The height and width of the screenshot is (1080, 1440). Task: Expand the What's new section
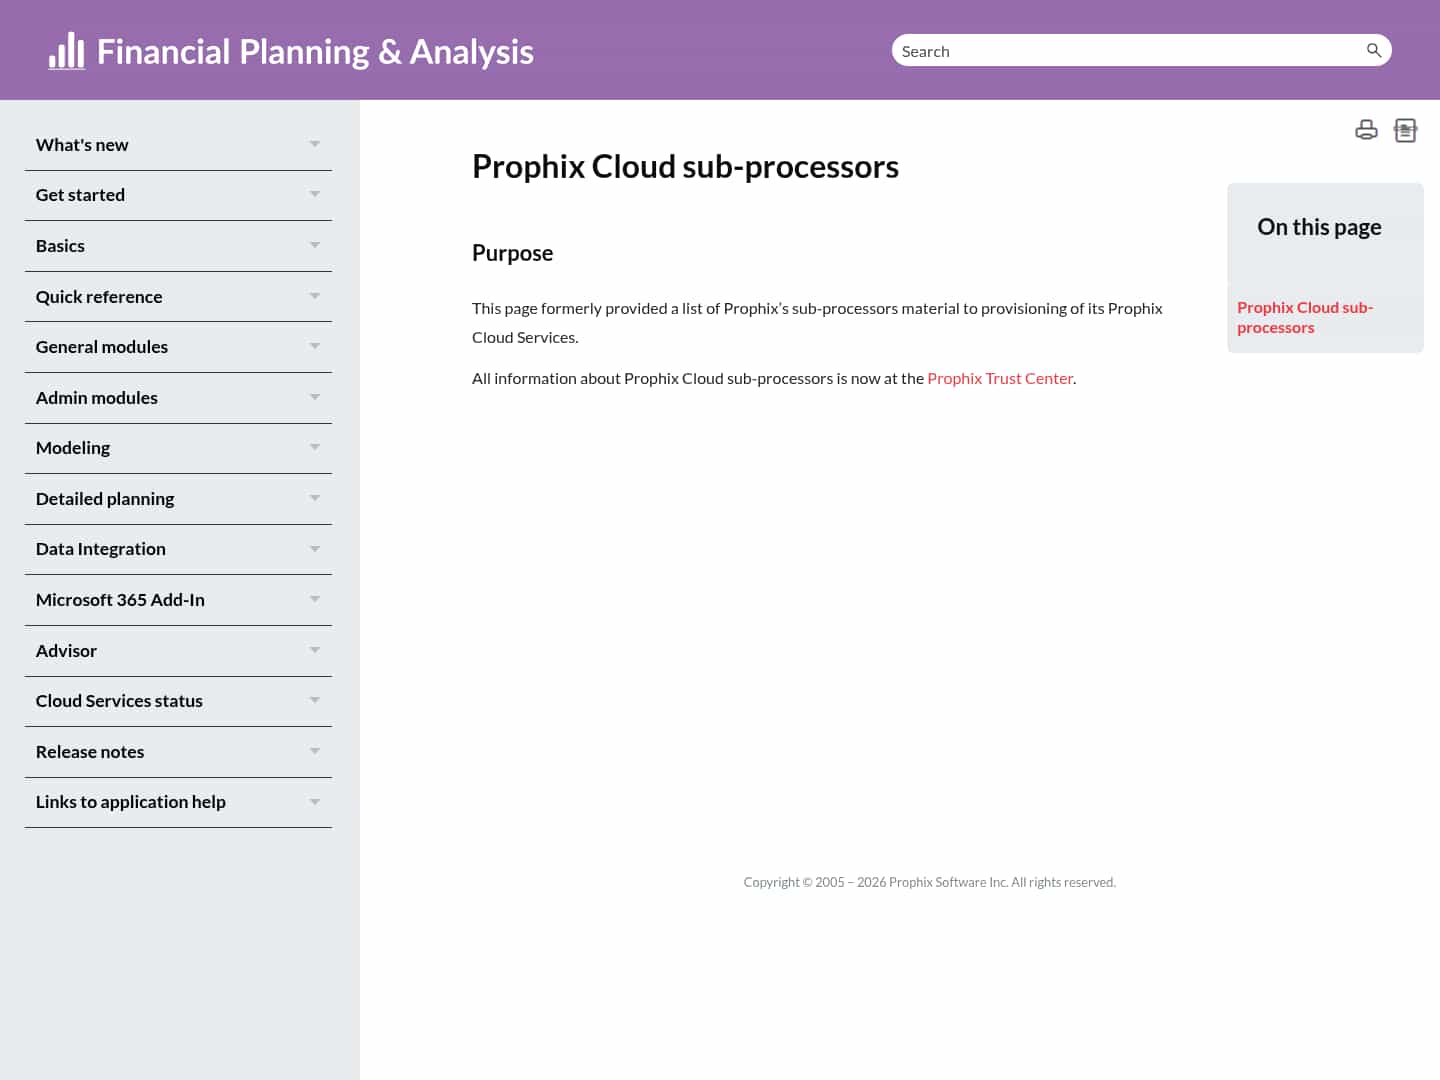click(314, 144)
